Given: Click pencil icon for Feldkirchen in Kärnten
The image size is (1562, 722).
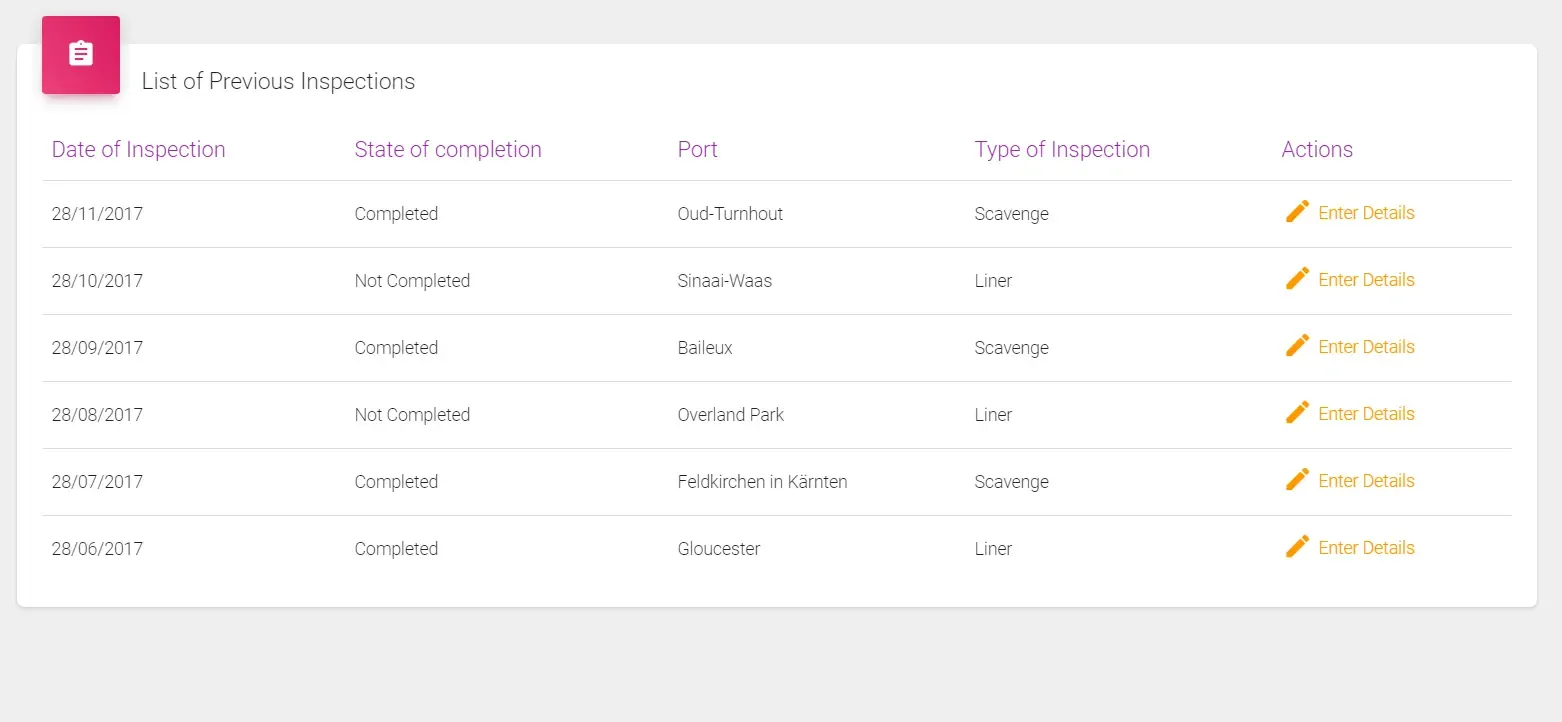Looking at the screenshot, I should pyautogui.click(x=1297, y=479).
